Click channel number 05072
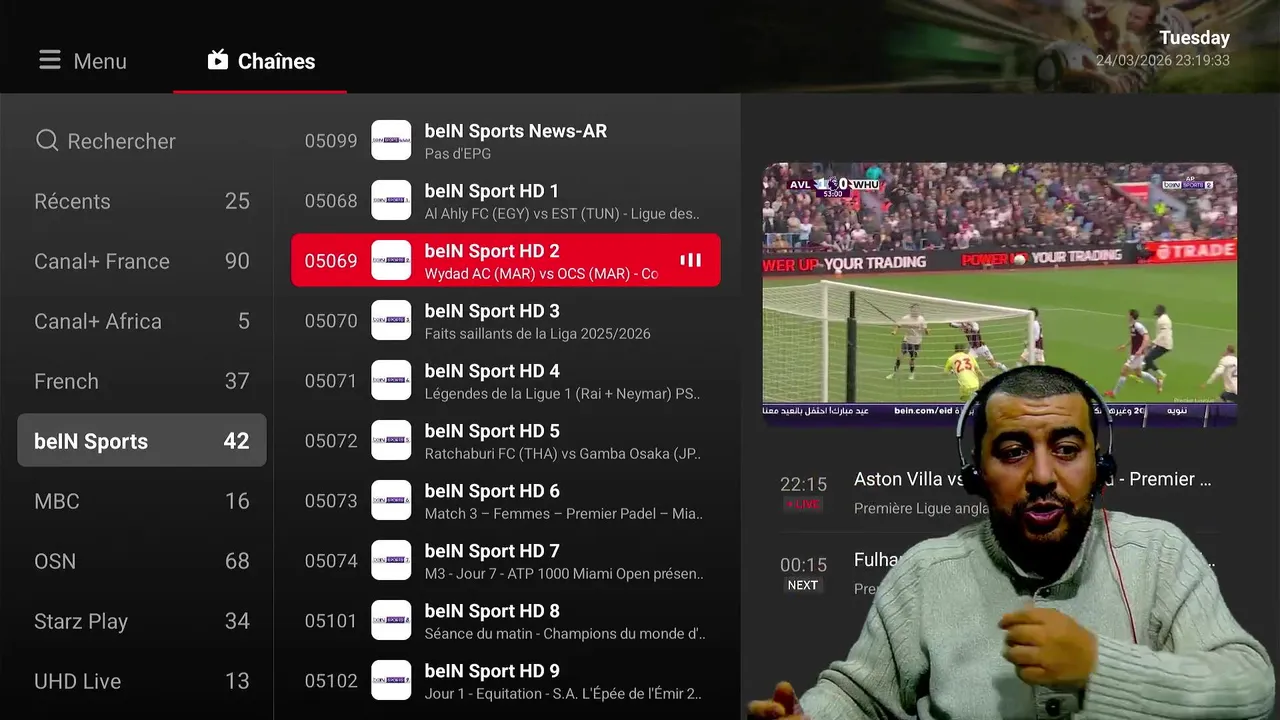This screenshot has width=1280, height=720. pos(331,441)
